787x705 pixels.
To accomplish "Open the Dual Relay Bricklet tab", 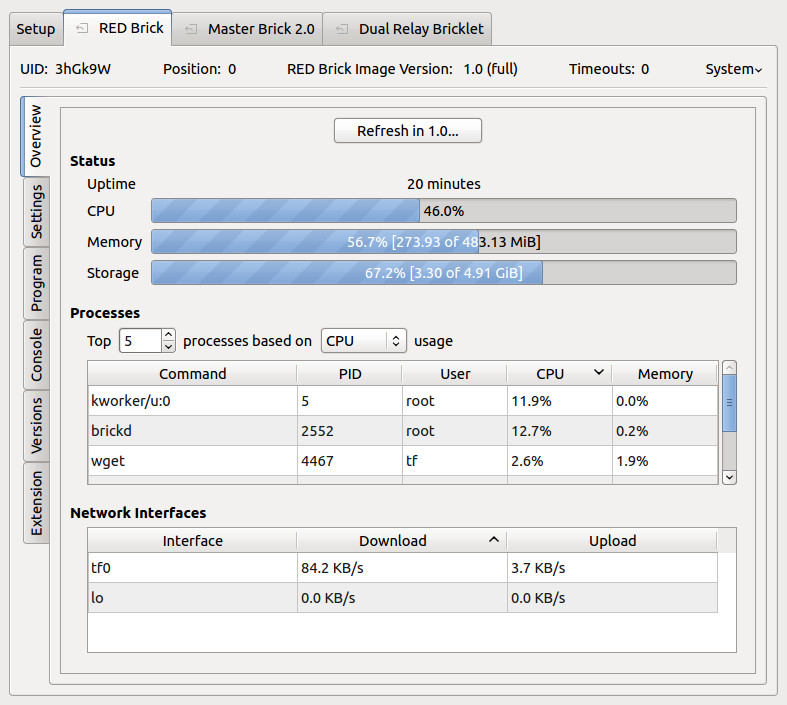I will coord(408,29).
